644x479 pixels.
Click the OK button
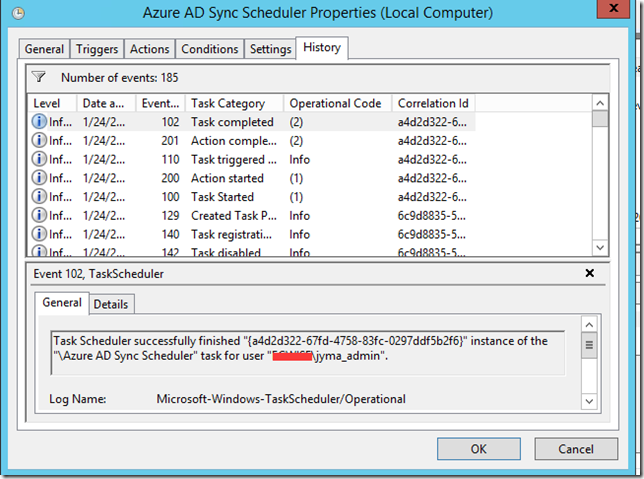(x=479, y=449)
